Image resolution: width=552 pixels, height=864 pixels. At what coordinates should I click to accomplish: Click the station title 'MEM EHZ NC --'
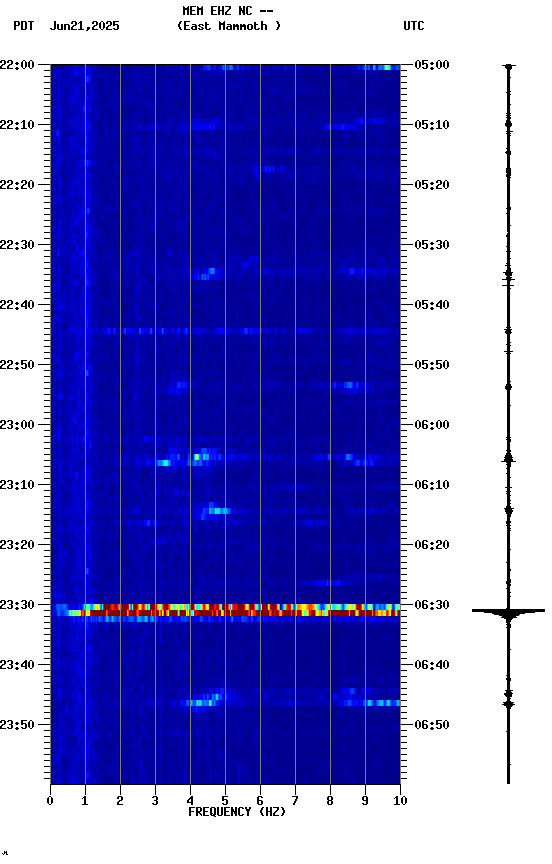pos(228,10)
